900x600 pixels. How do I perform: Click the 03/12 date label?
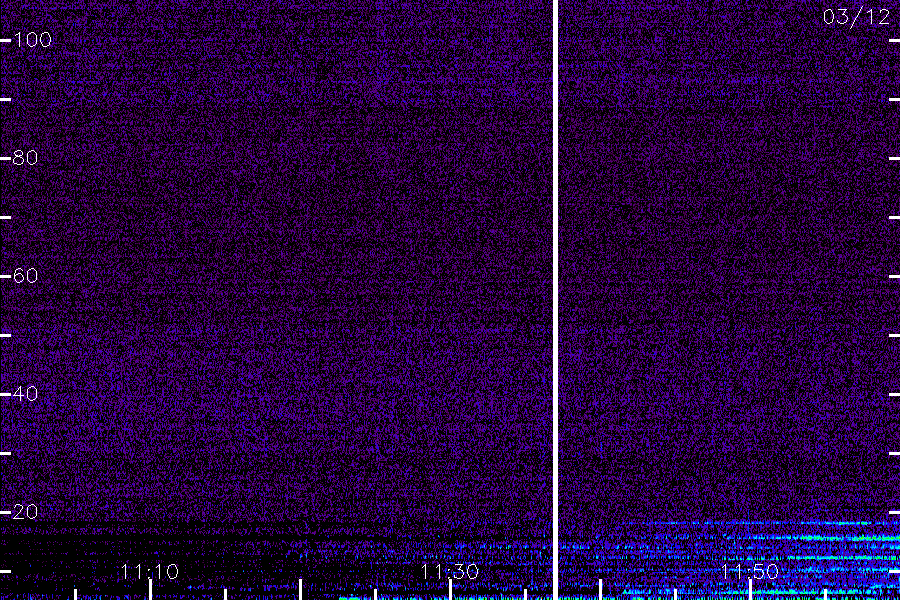coord(856,17)
